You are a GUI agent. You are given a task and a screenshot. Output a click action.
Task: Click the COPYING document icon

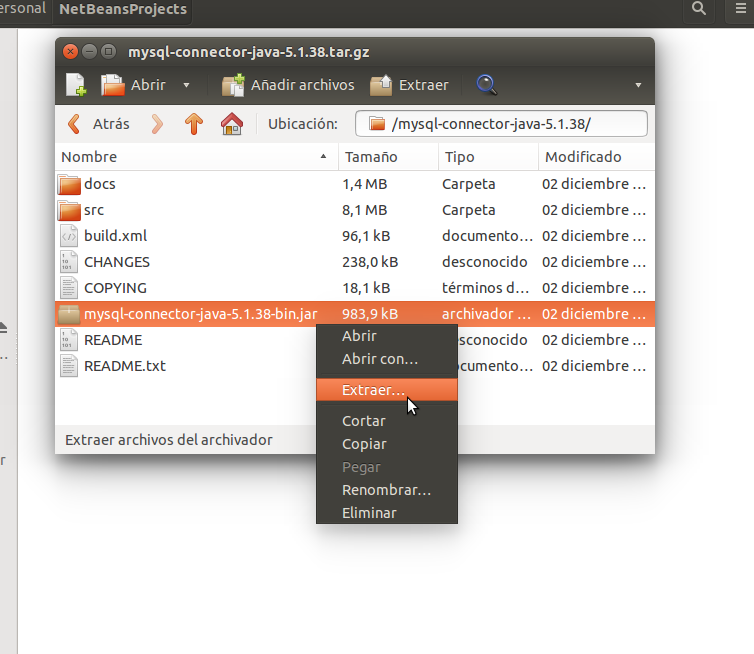tap(69, 288)
